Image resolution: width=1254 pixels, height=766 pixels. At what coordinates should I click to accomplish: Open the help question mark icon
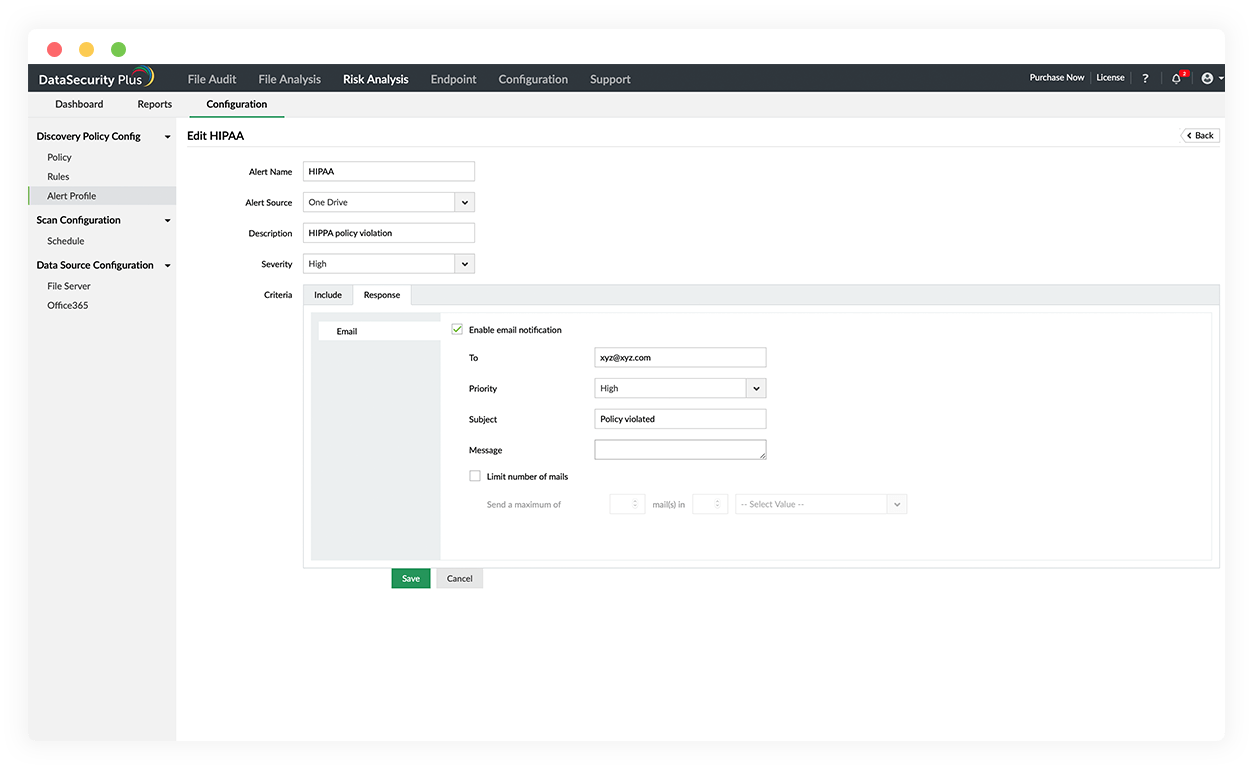(x=1145, y=78)
